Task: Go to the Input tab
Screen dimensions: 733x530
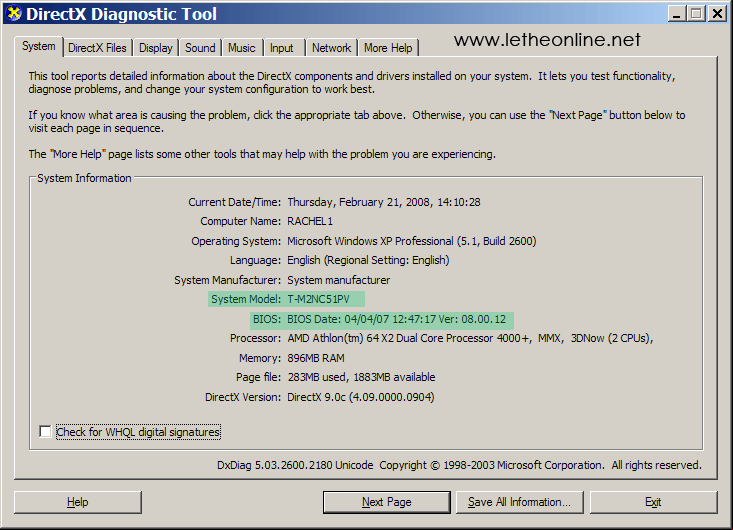Action: click(281, 48)
